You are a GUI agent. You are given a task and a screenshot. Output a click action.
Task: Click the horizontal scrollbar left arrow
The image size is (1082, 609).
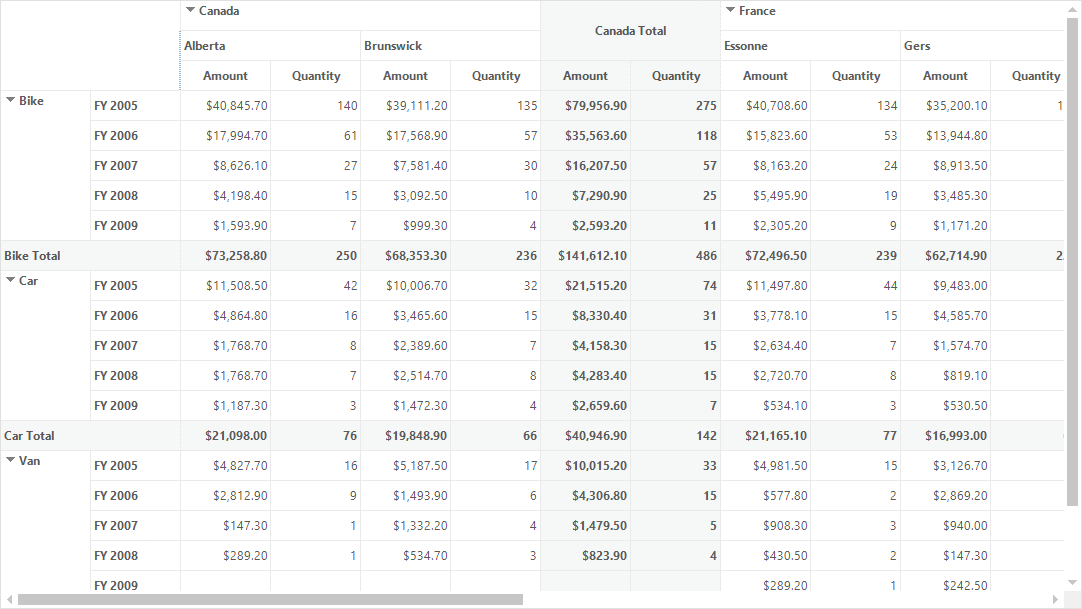click(9, 599)
